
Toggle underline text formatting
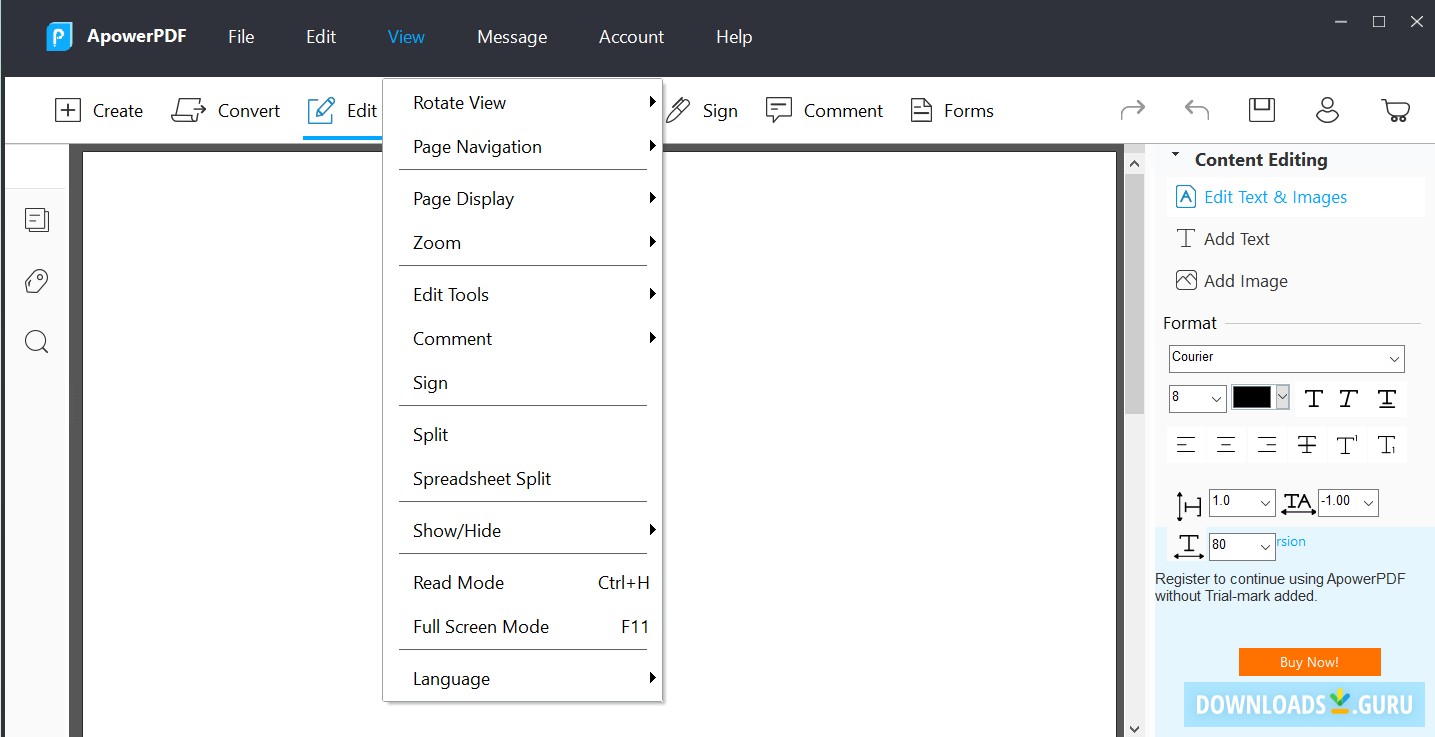[x=1386, y=398]
